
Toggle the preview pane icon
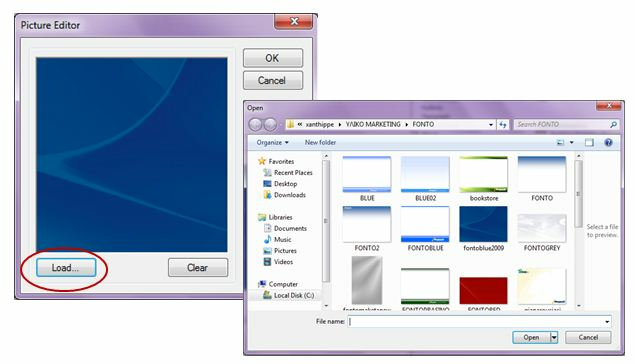click(x=589, y=143)
